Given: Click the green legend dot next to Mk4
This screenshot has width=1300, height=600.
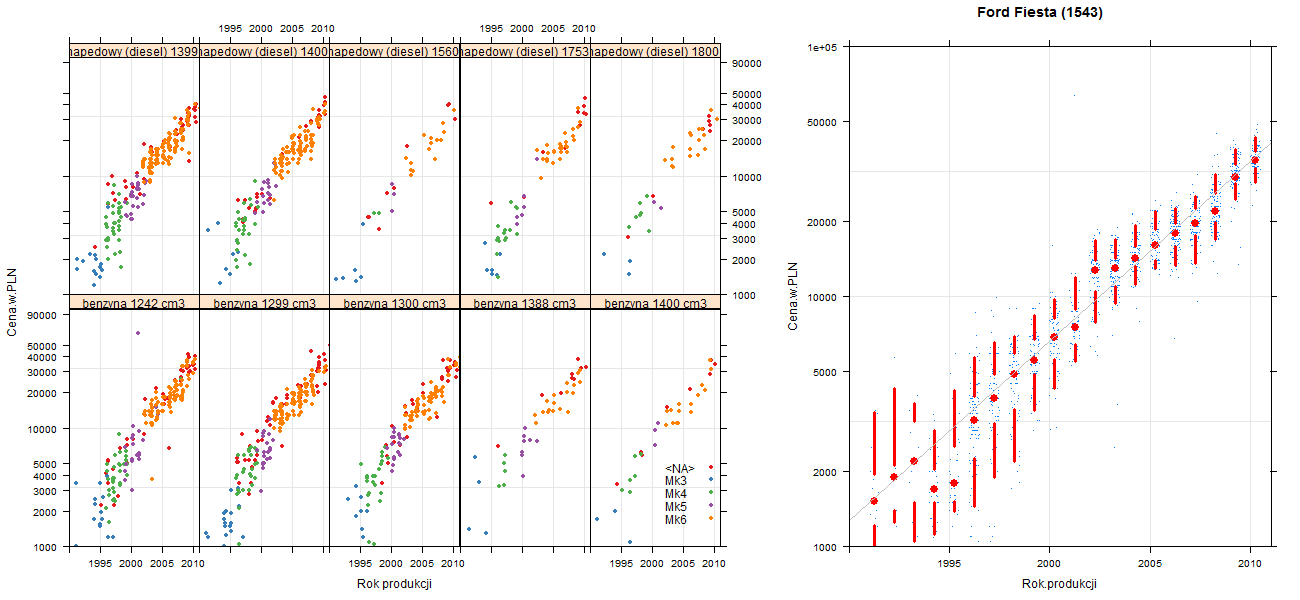Looking at the screenshot, I should [x=709, y=494].
